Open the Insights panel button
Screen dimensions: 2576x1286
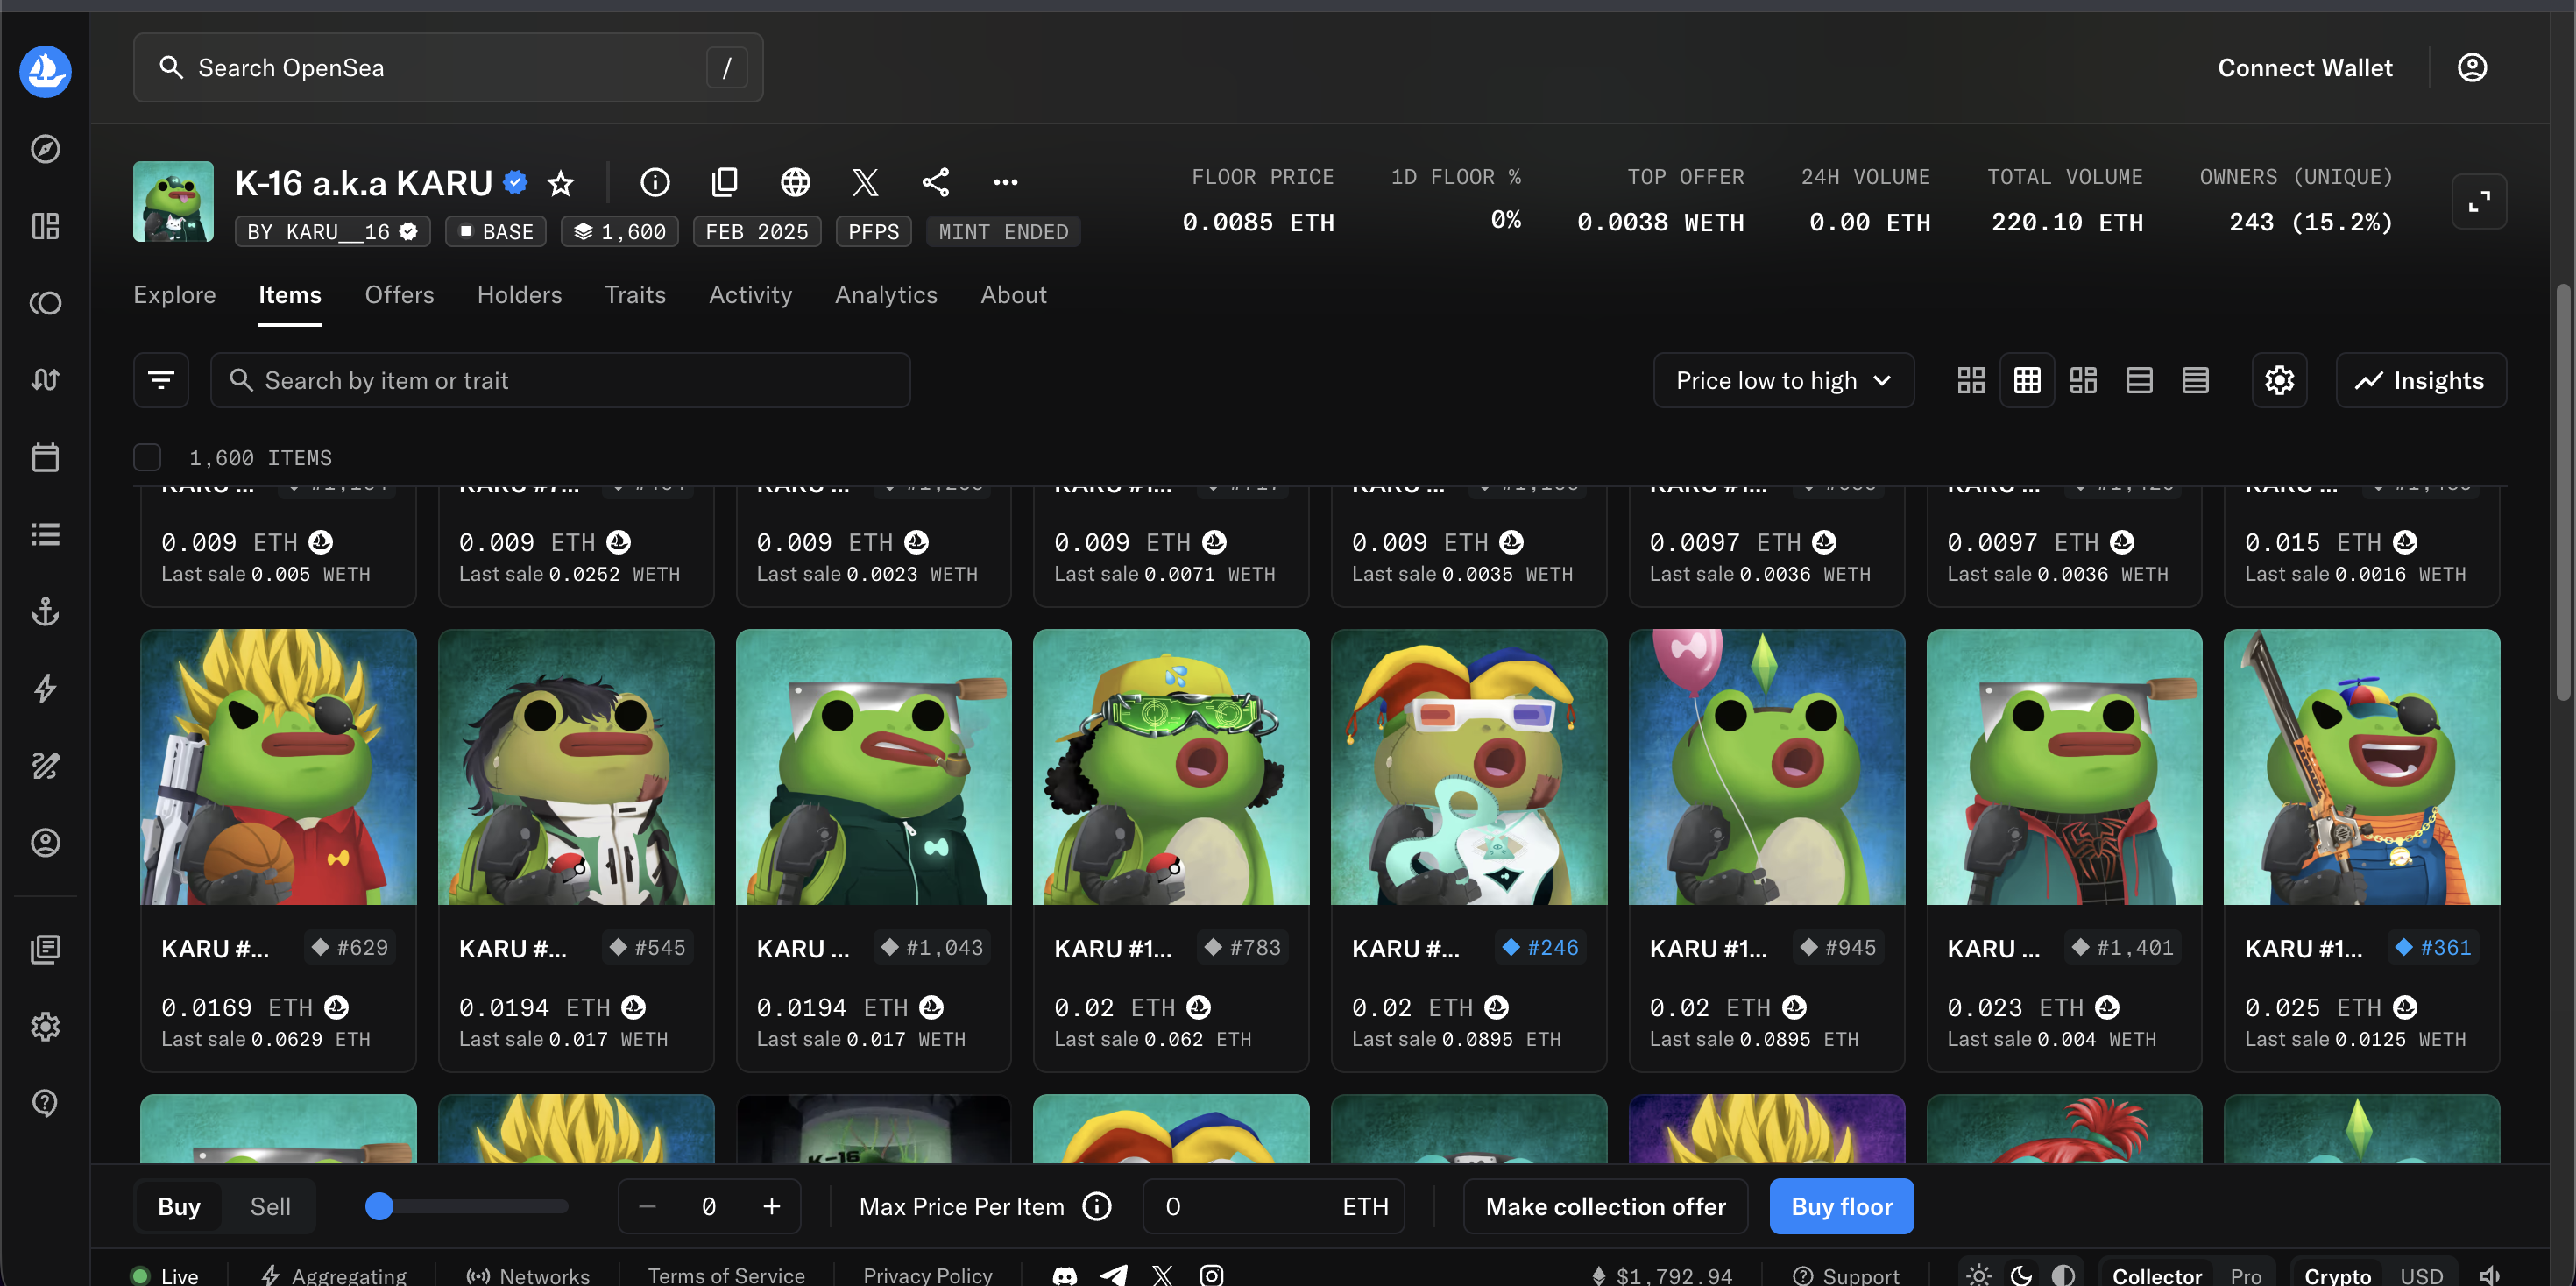2420,380
